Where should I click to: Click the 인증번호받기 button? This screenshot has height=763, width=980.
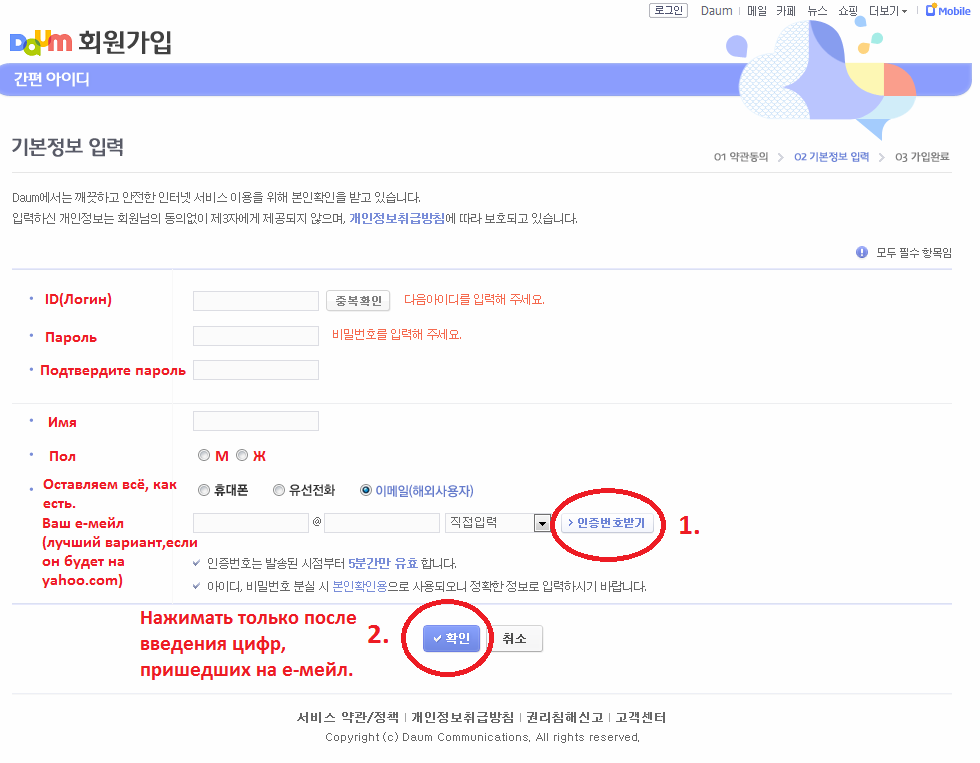(608, 523)
